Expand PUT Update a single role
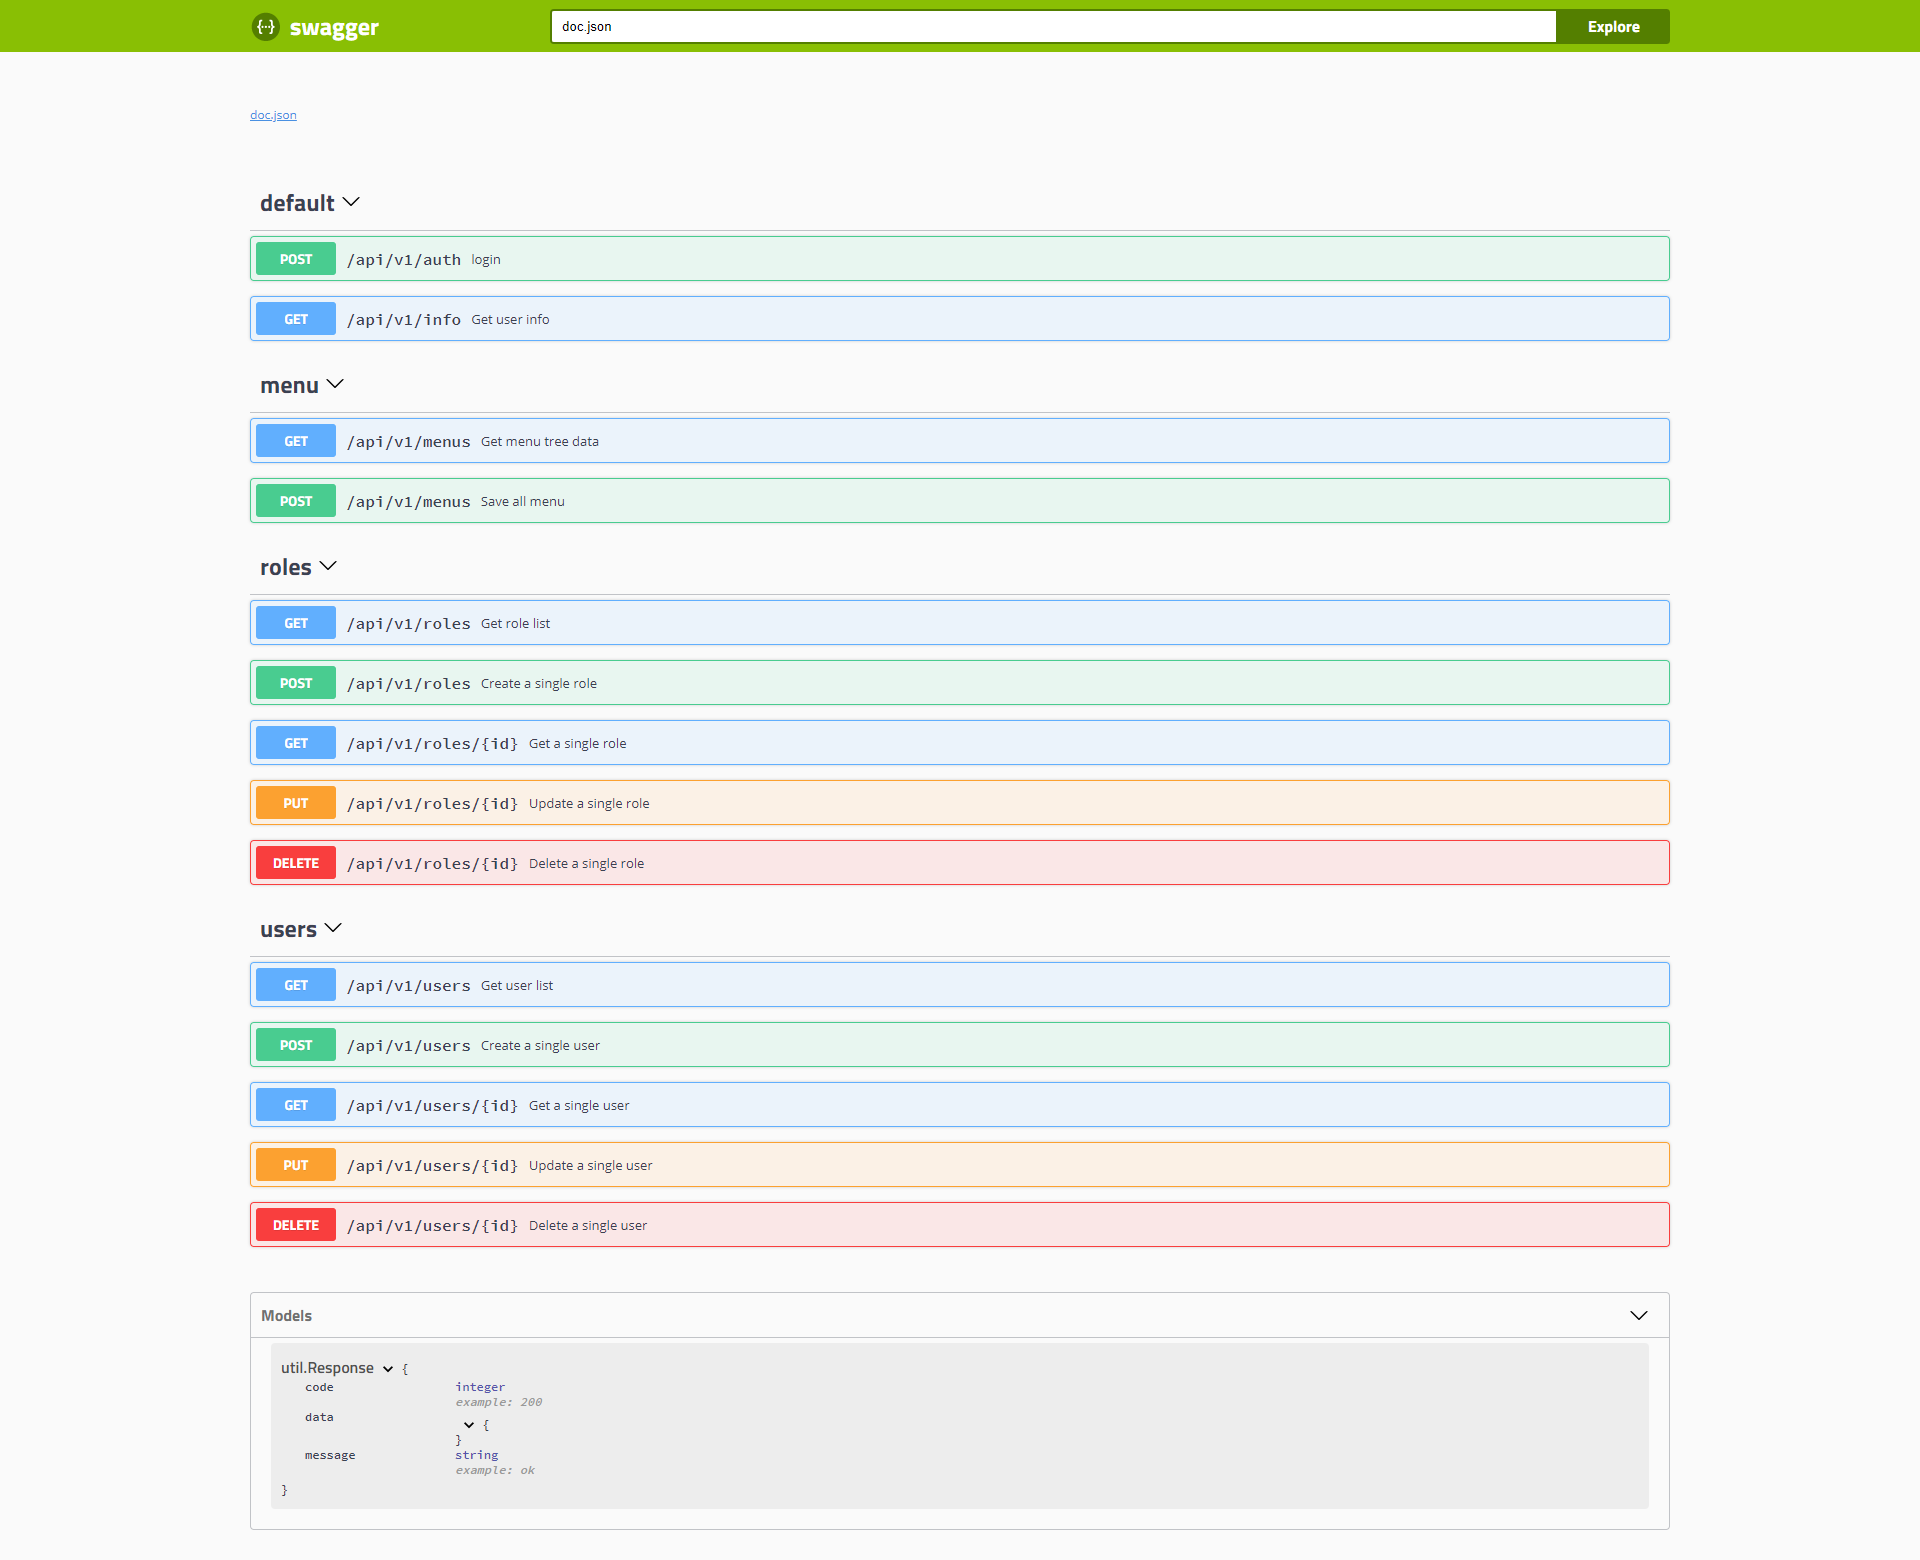The image size is (1920, 1560). pyautogui.click(x=958, y=803)
